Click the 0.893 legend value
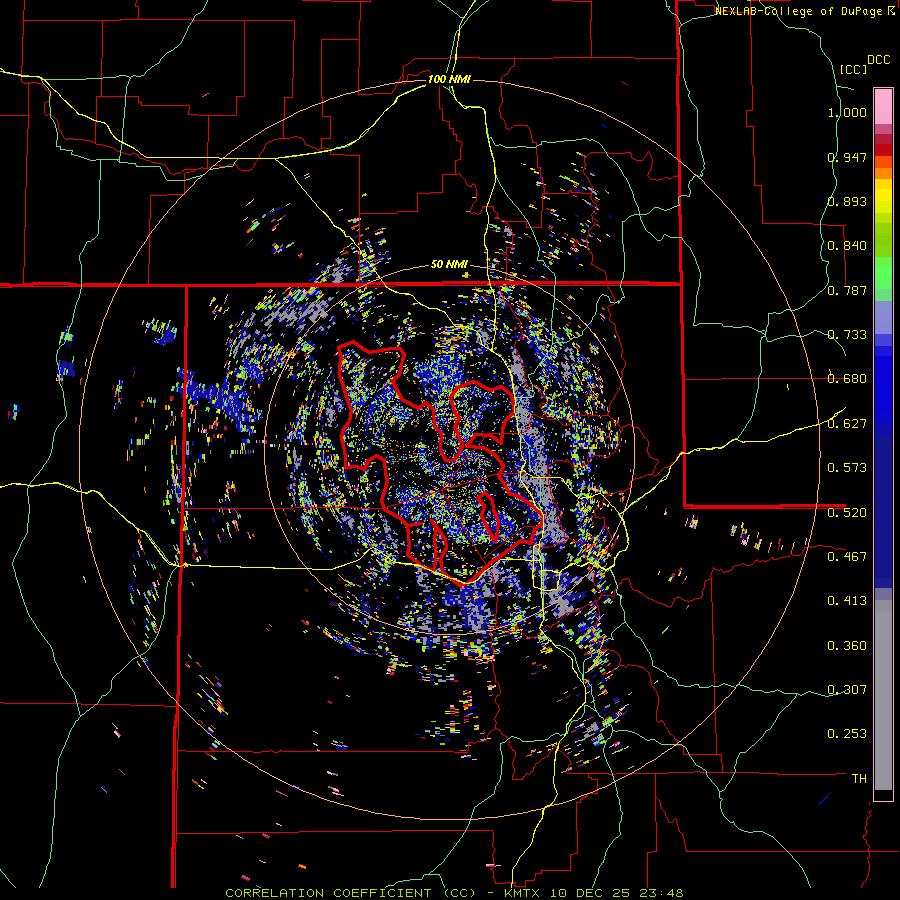 pos(847,201)
